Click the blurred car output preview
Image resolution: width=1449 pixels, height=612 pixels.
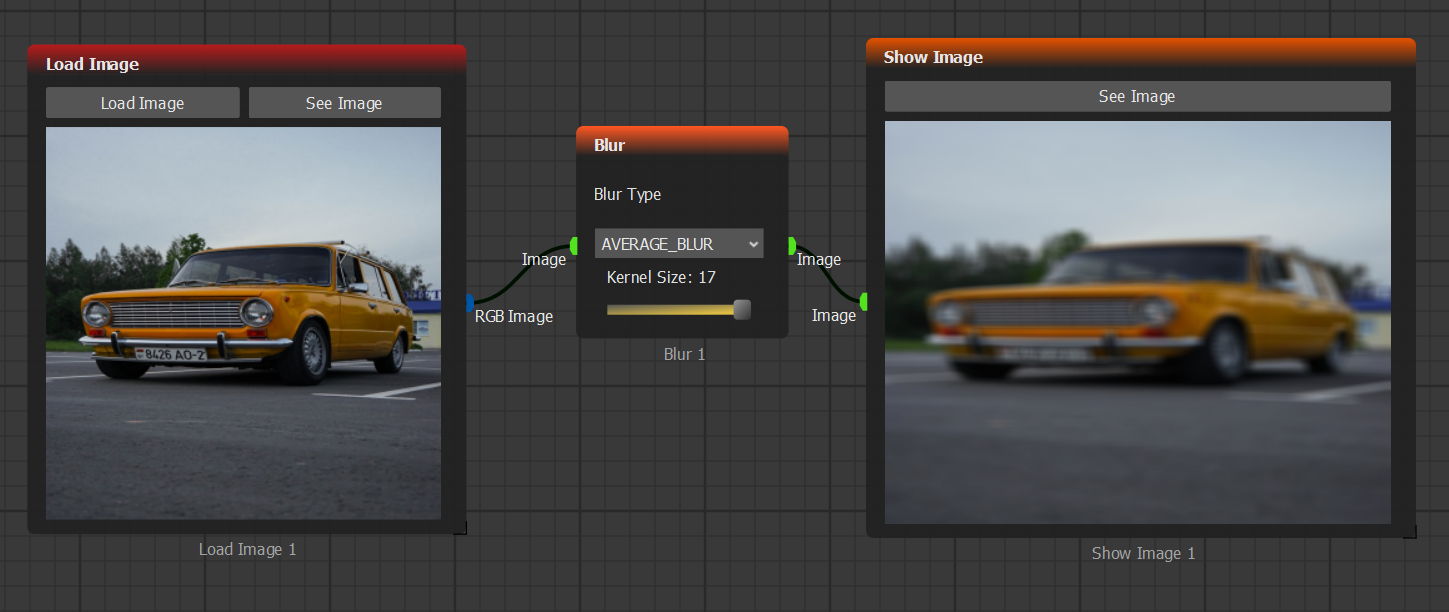[x=1137, y=322]
